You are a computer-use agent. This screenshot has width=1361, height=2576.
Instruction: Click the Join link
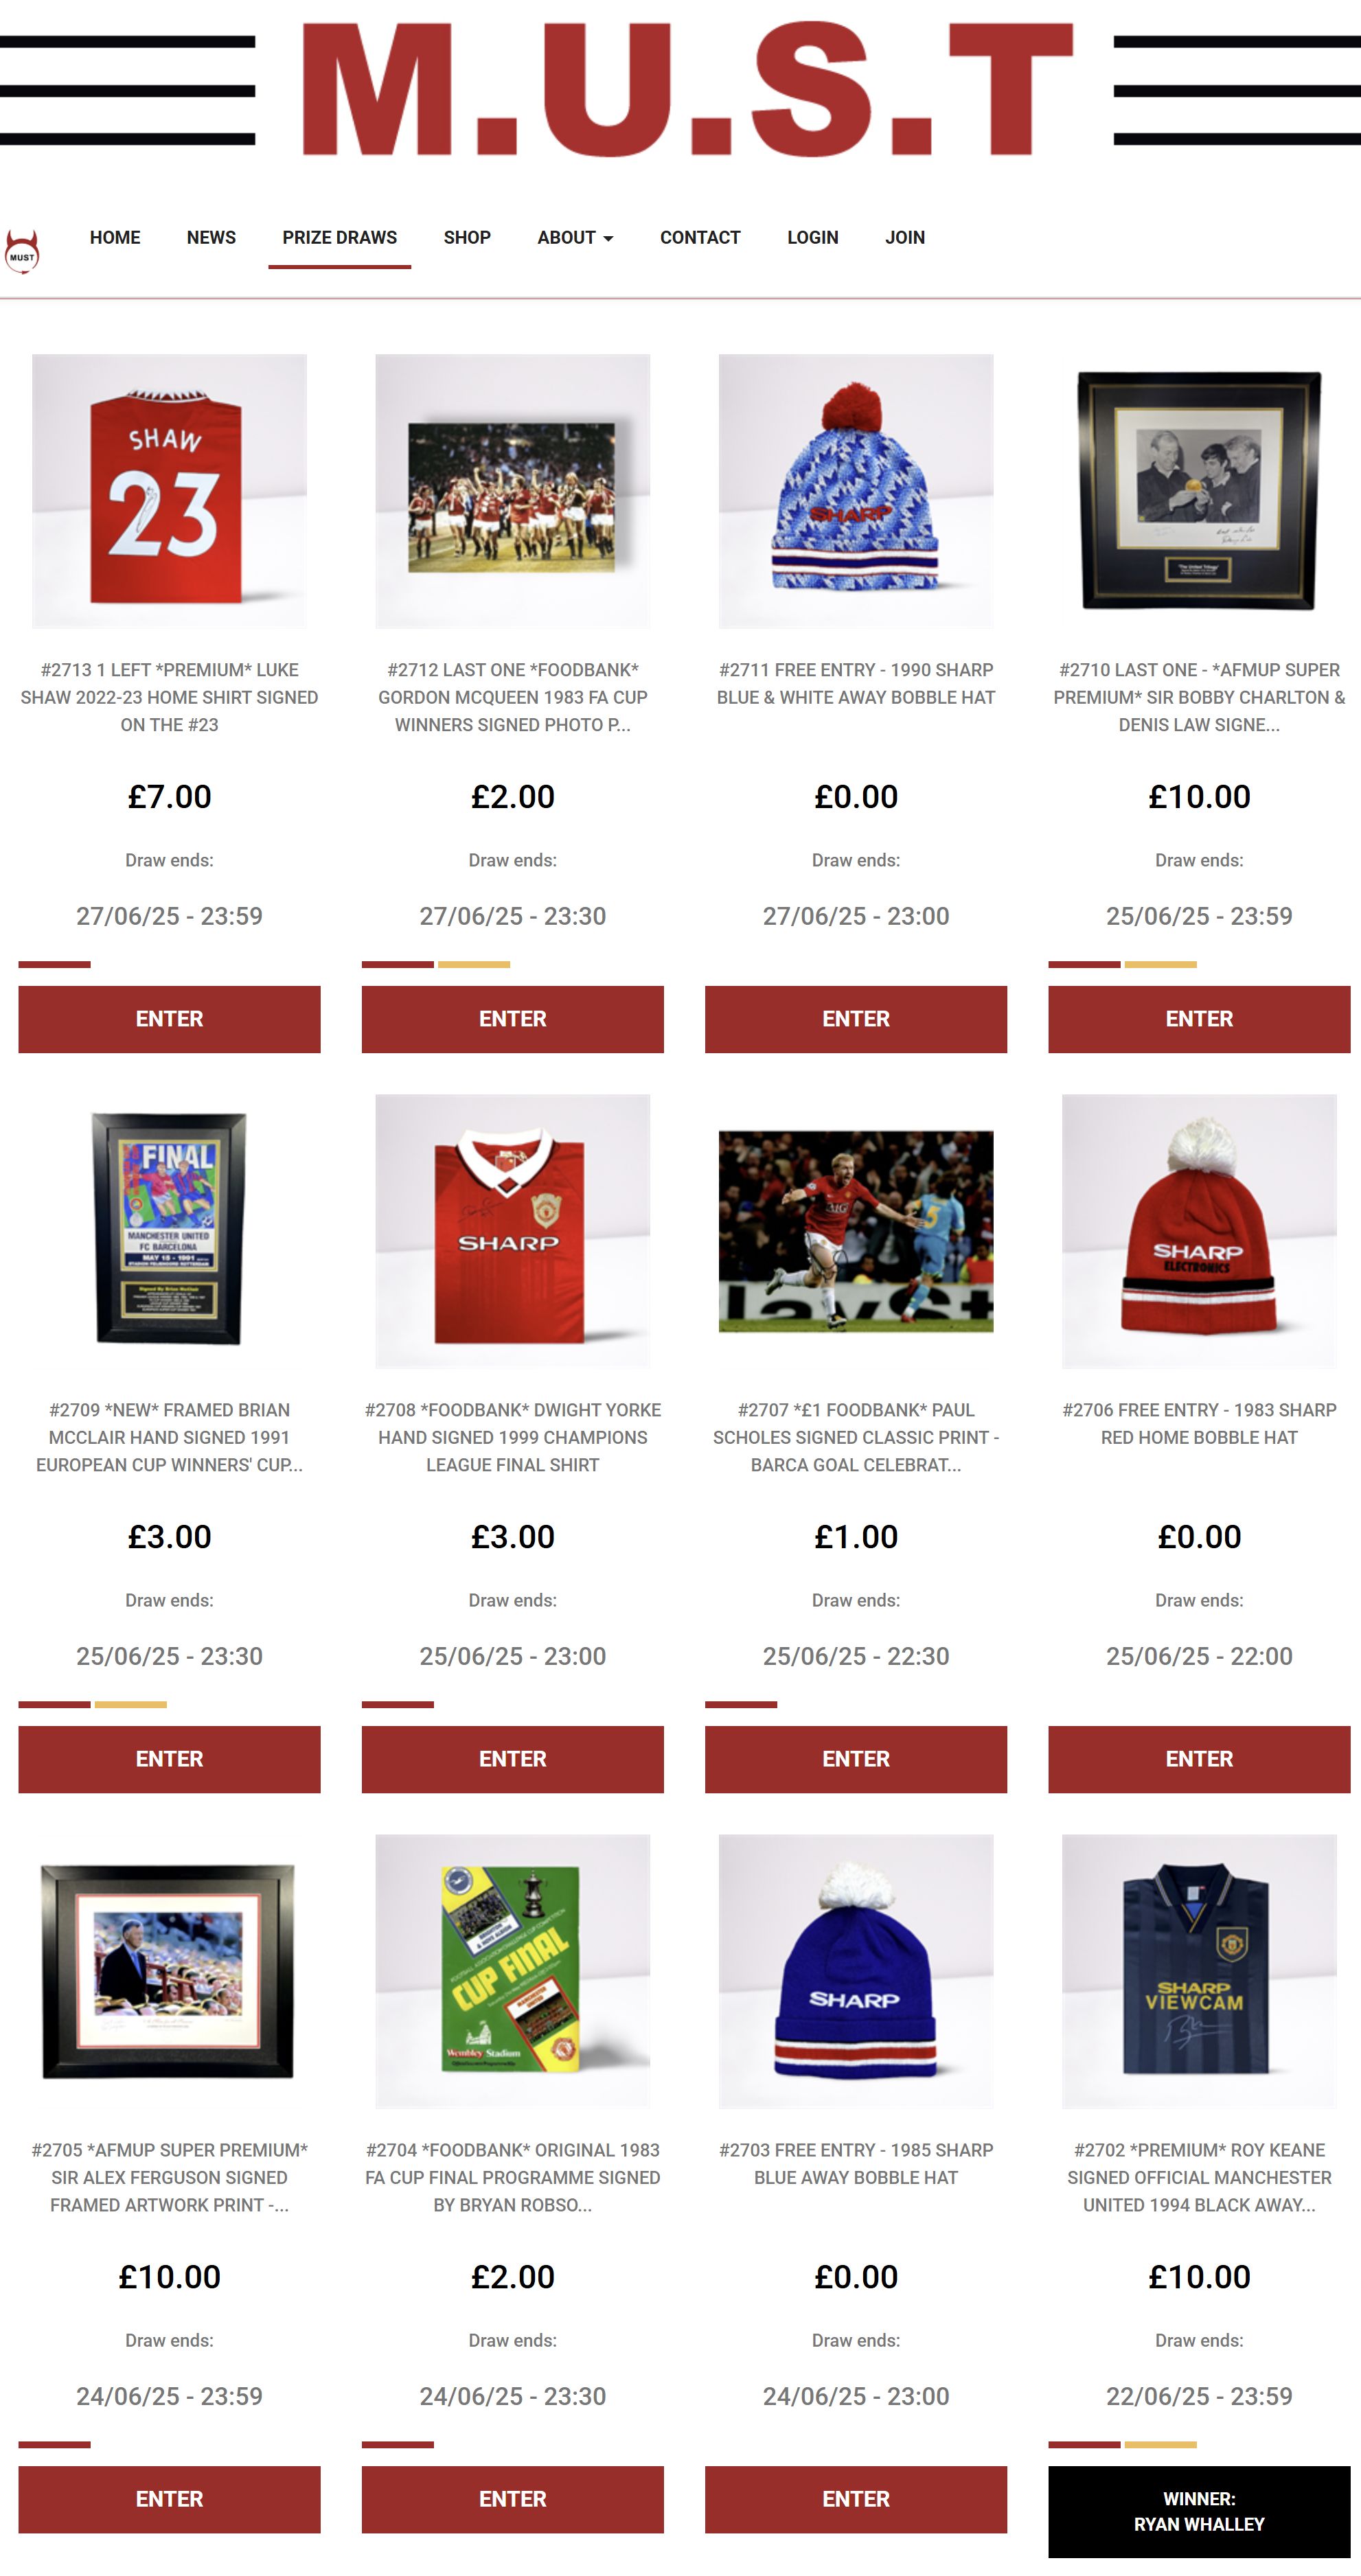(905, 238)
